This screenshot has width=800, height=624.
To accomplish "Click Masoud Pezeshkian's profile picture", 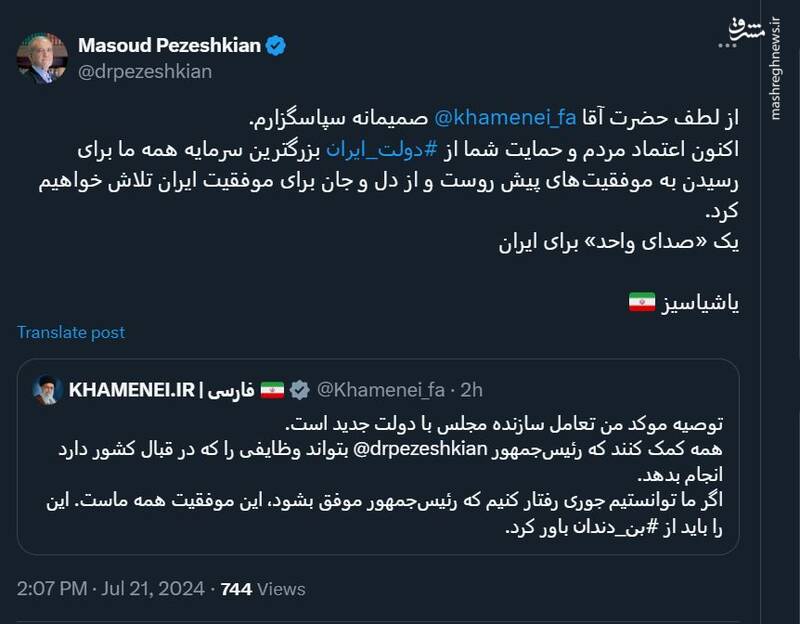I will coord(42,56).
